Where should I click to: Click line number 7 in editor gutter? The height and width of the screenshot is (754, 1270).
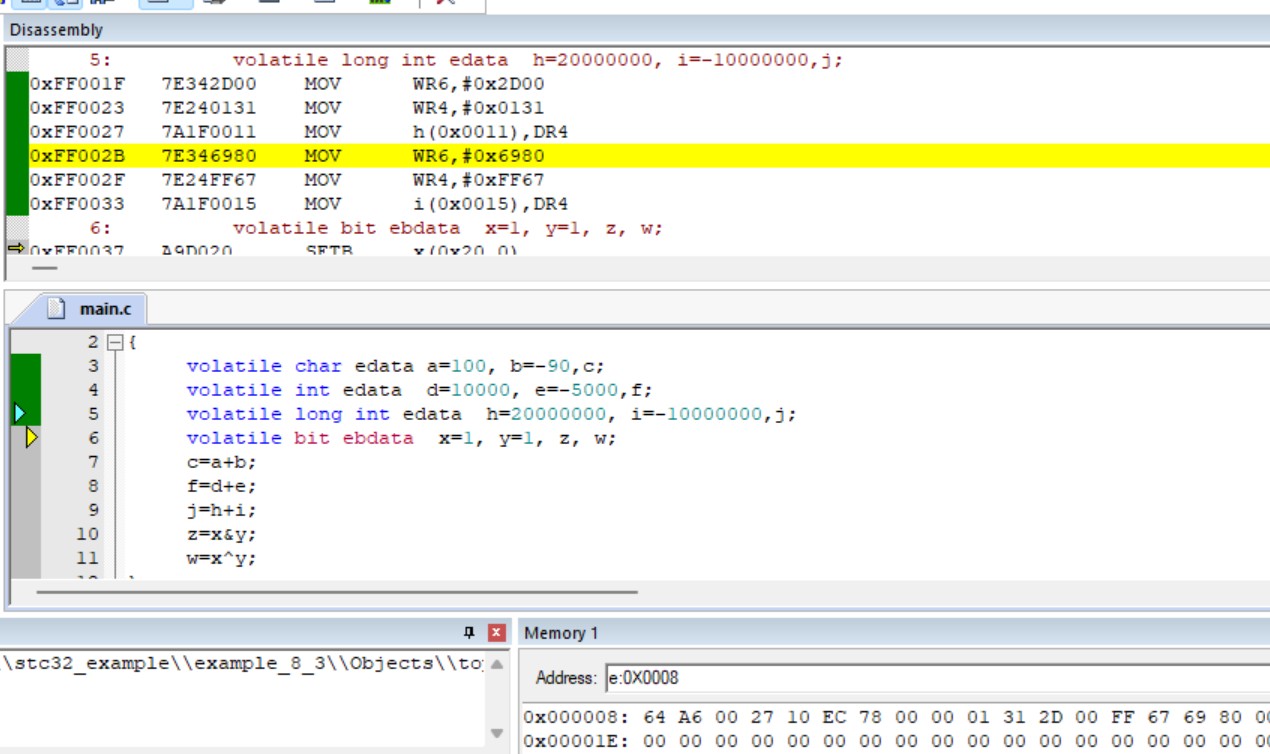pyautogui.click(x=94, y=462)
